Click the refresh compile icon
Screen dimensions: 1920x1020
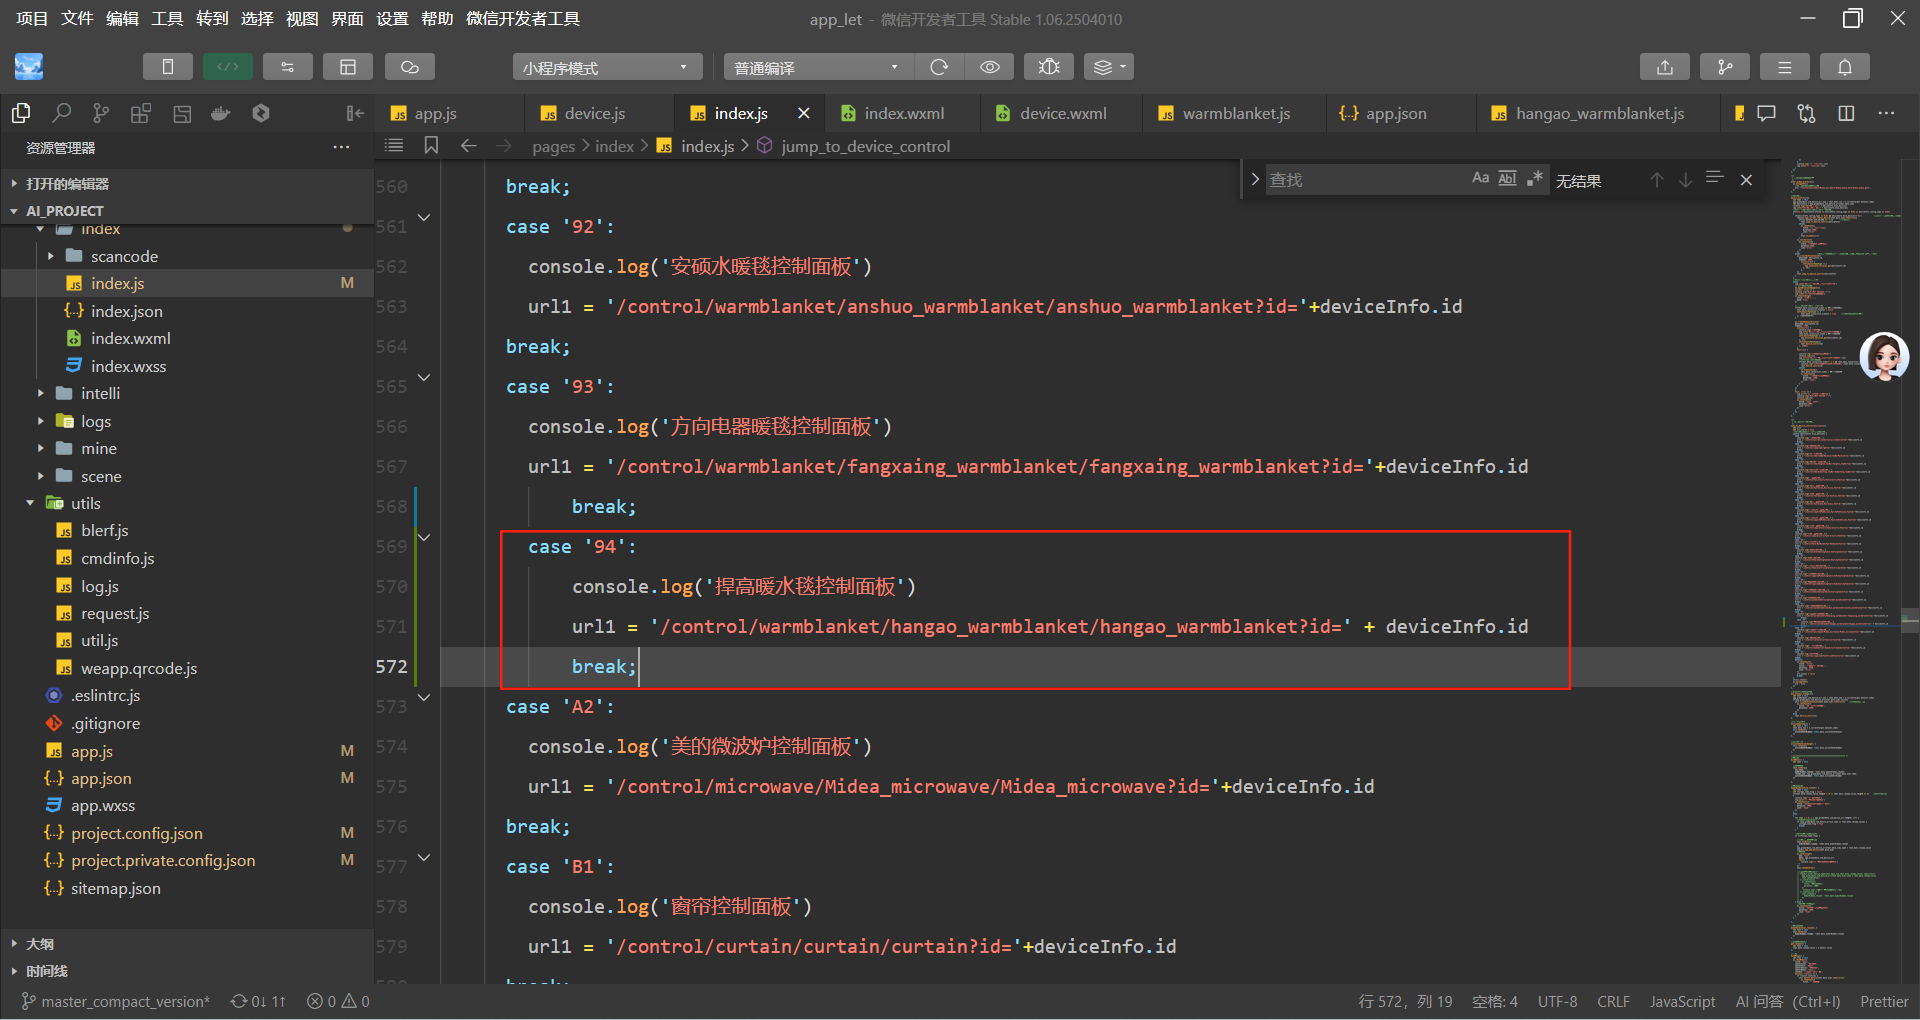click(x=938, y=67)
